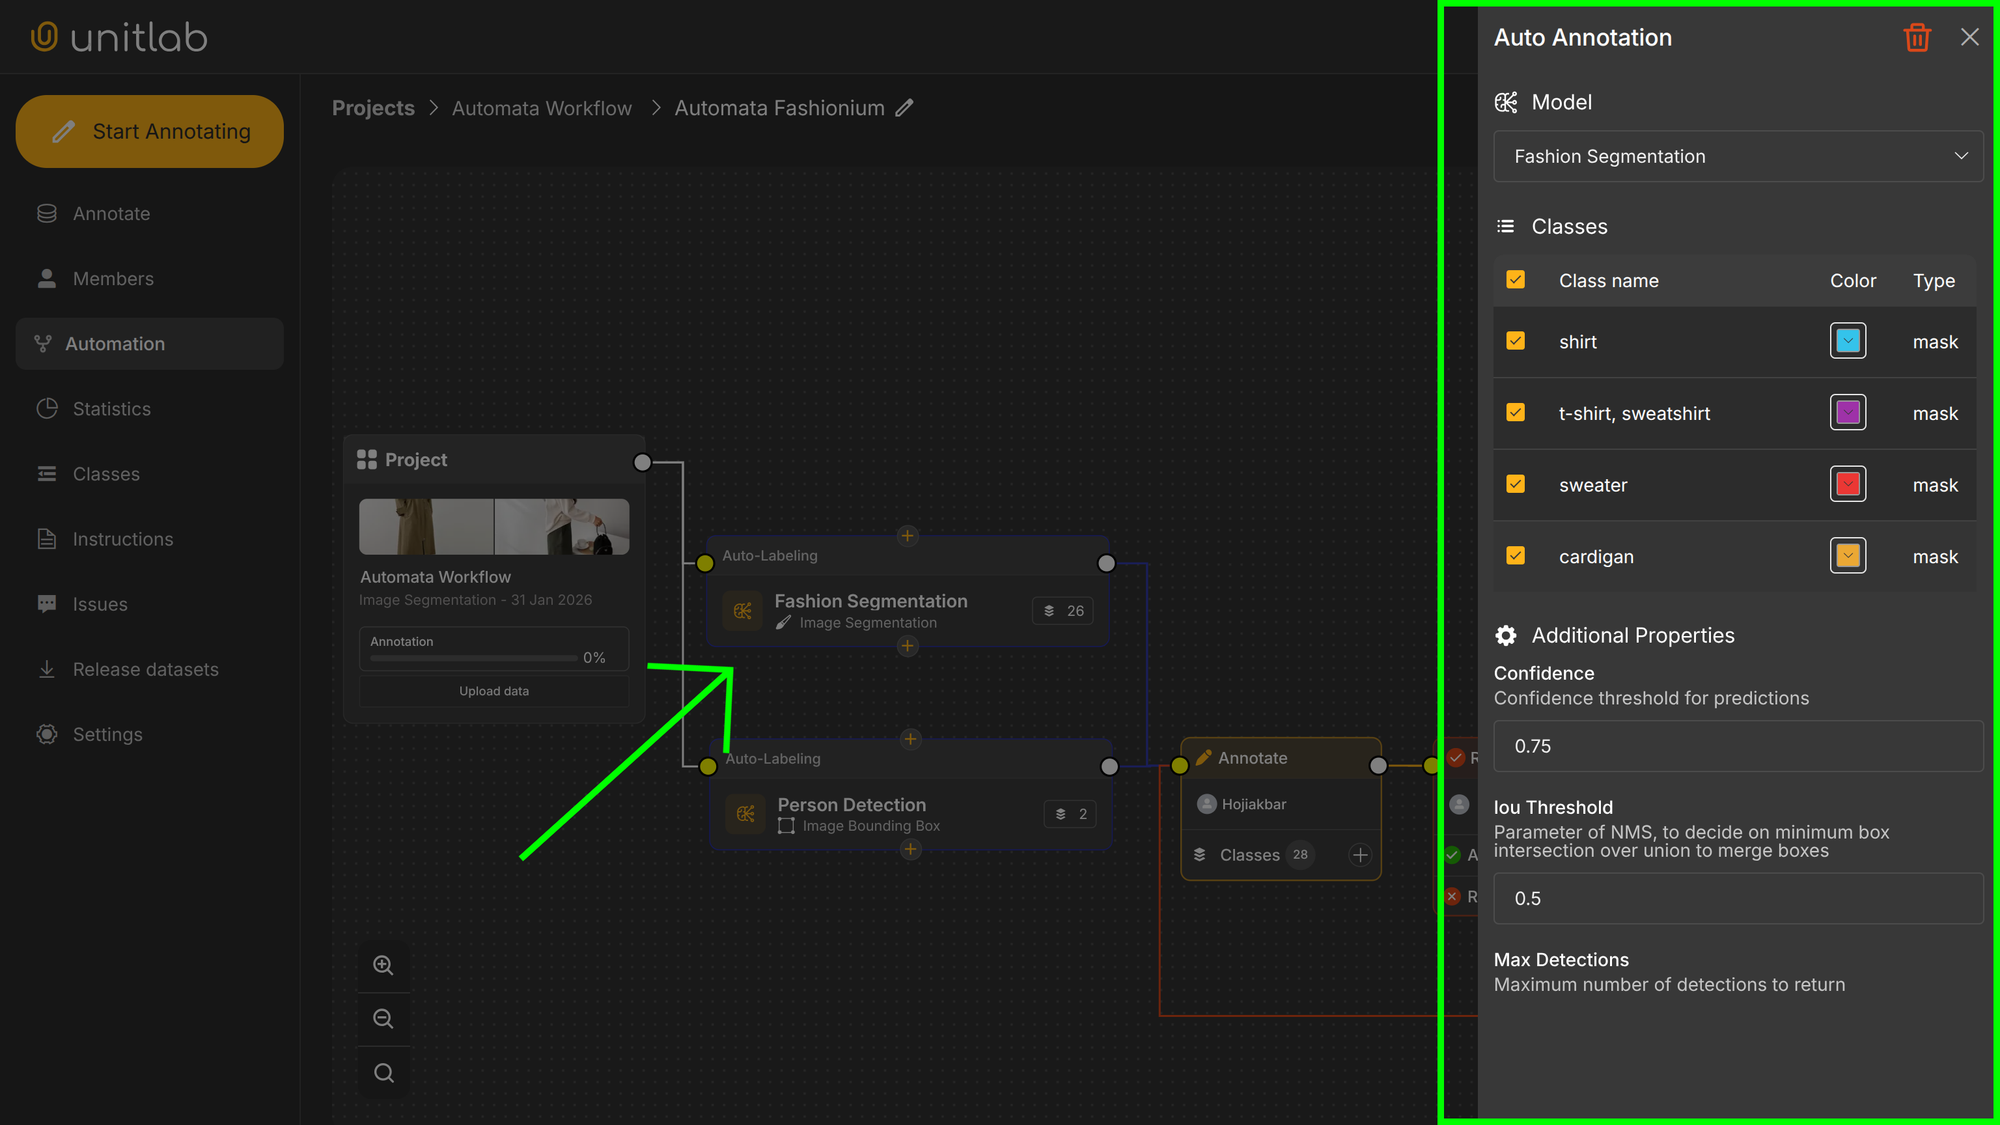Click the layers badge on Person Detection node

[1069, 814]
